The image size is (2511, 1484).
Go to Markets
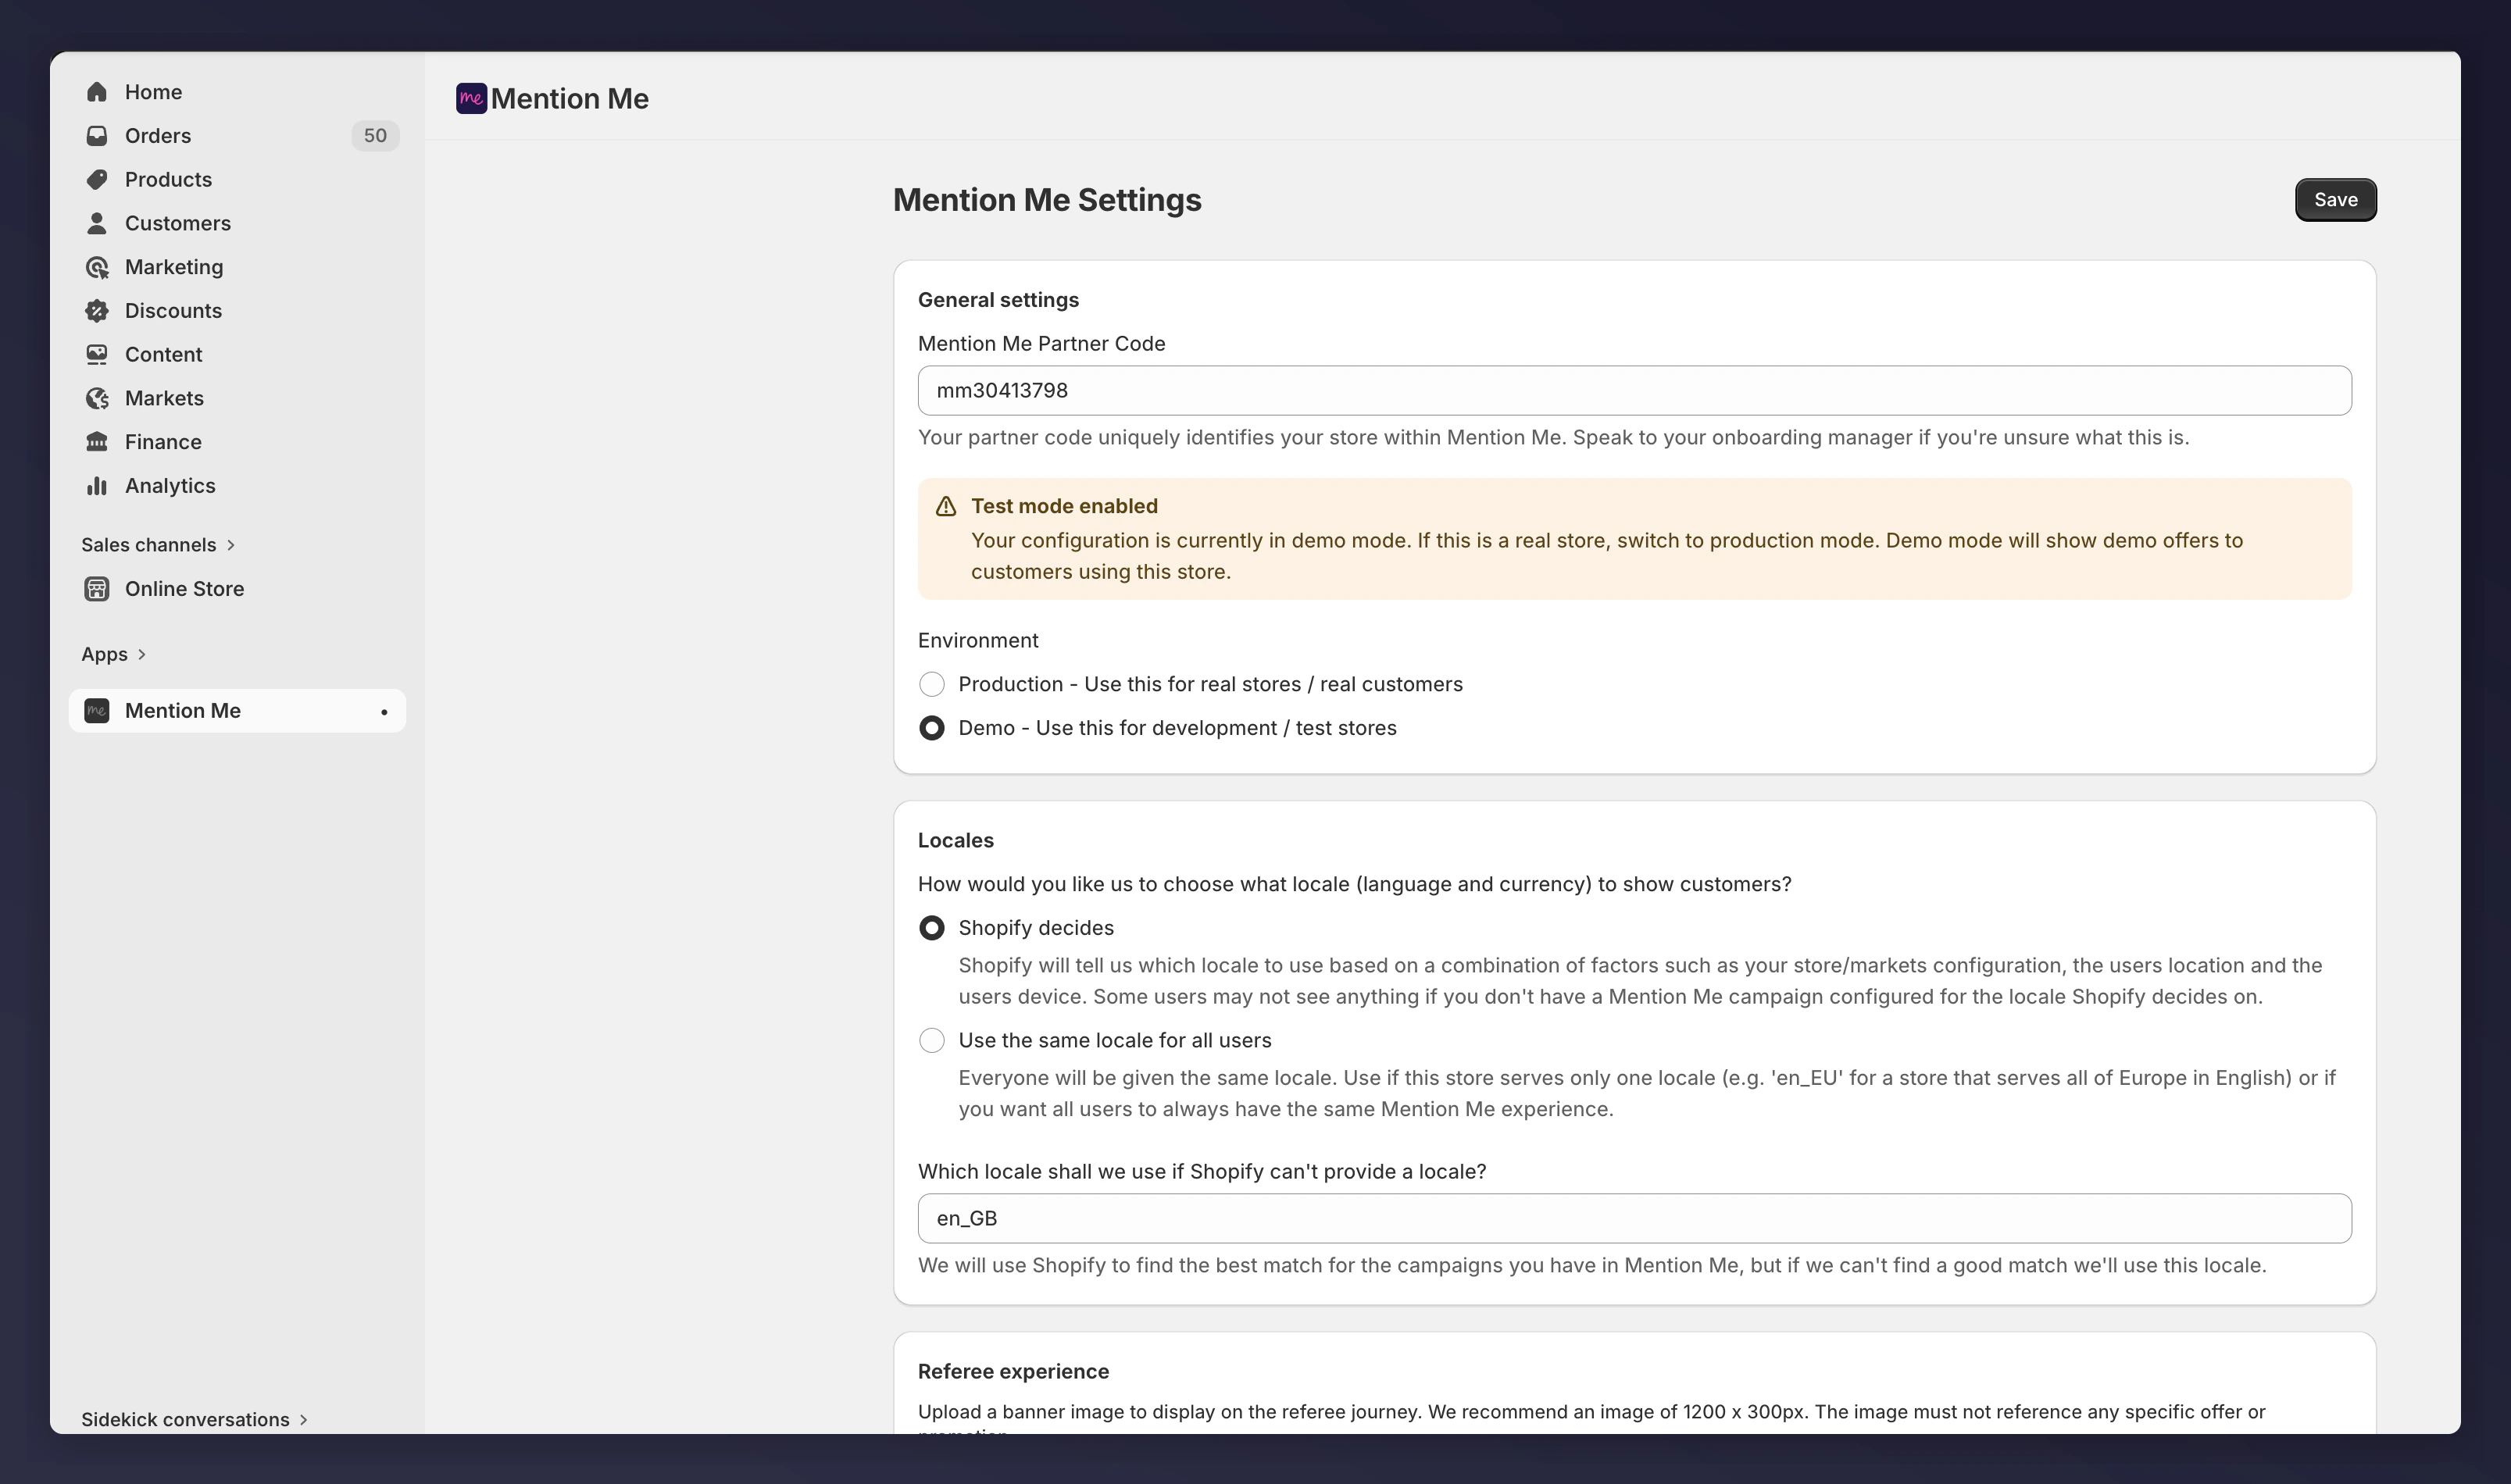pyautogui.click(x=237, y=398)
